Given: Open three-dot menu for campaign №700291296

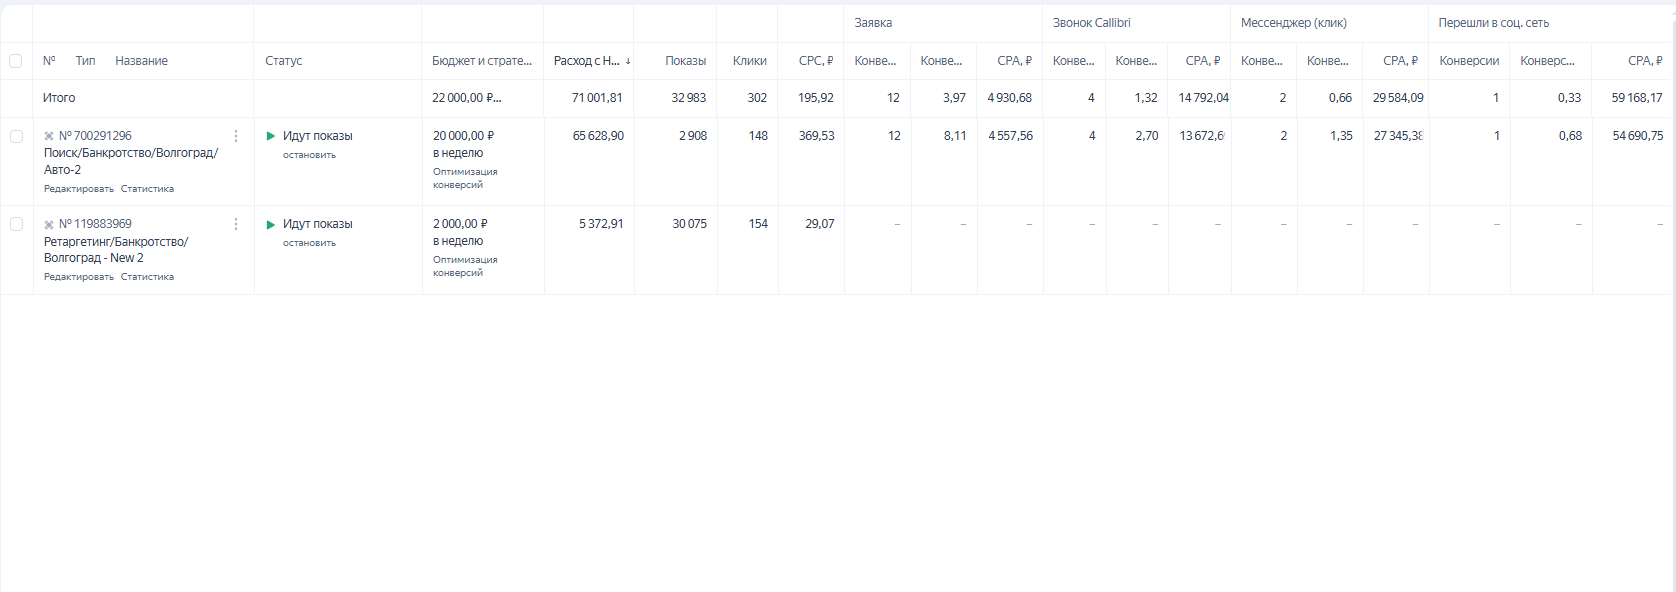Looking at the screenshot, I should click(x=236, y=136).
